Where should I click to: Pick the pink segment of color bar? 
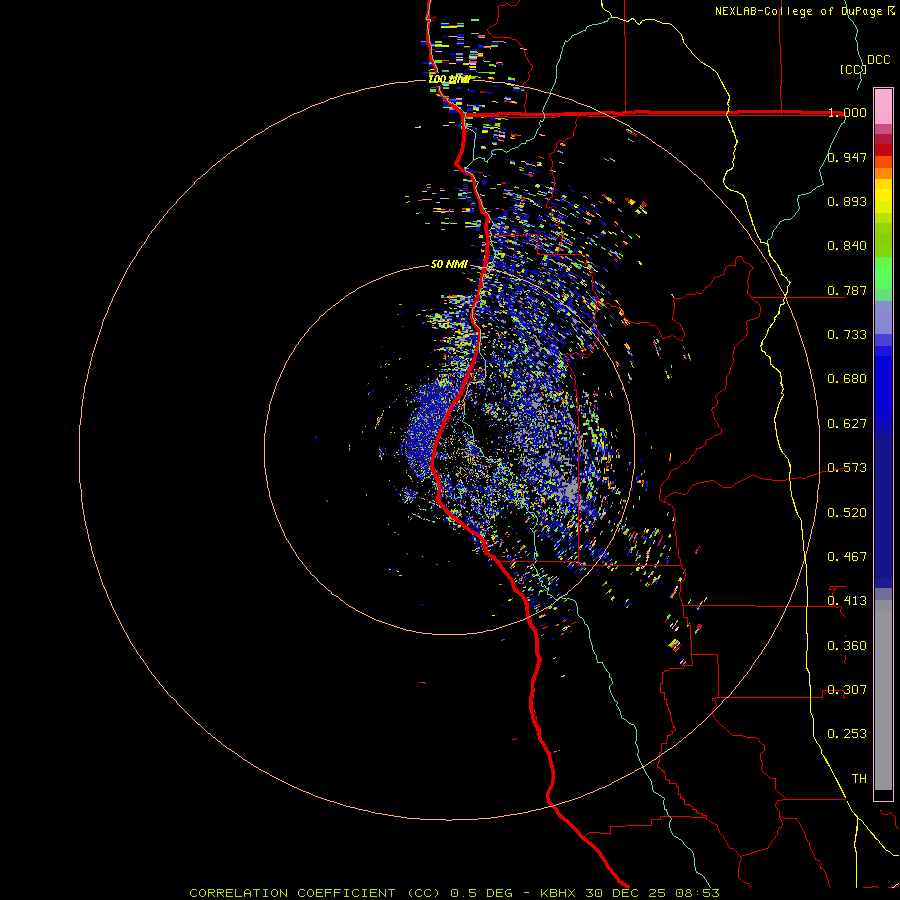883,106
